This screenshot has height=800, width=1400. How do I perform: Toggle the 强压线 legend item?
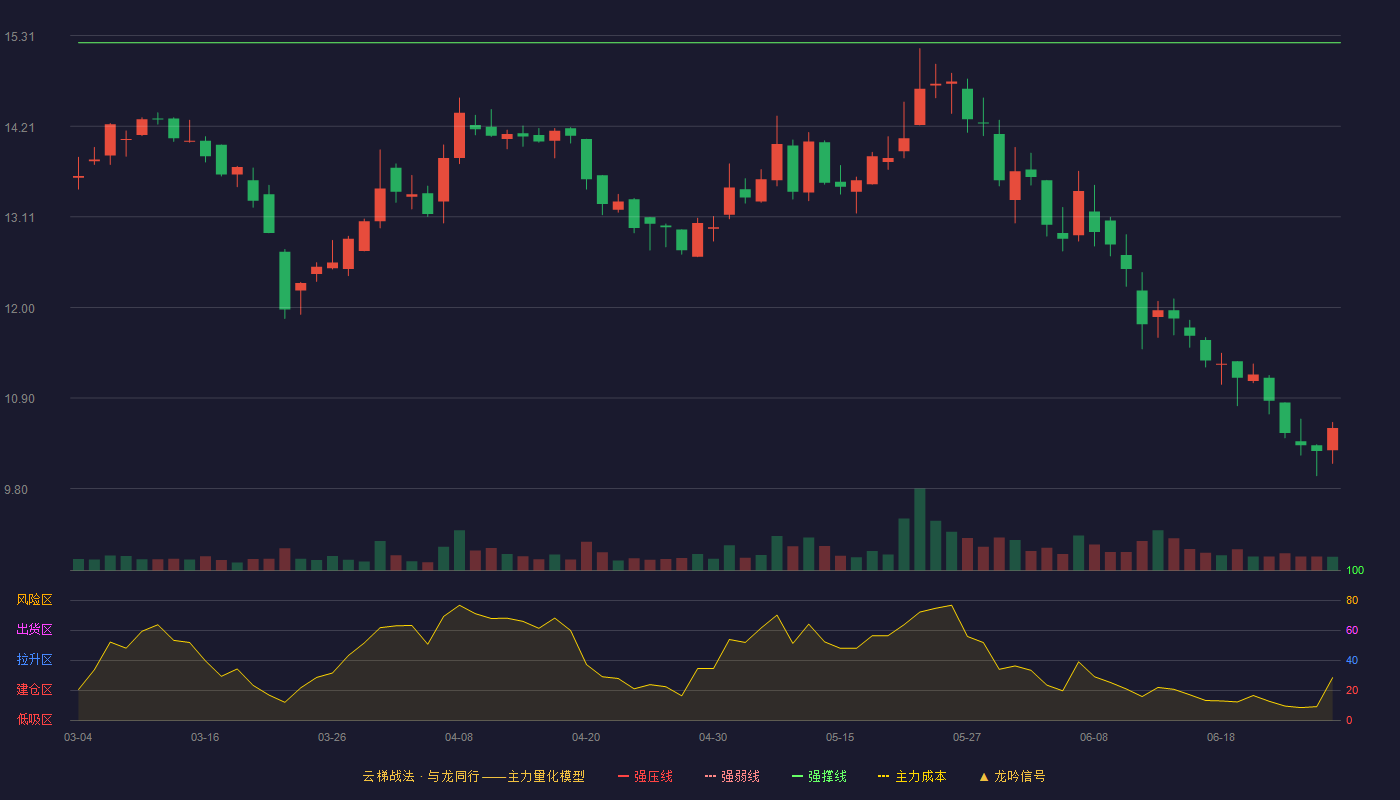click(645, 776)
